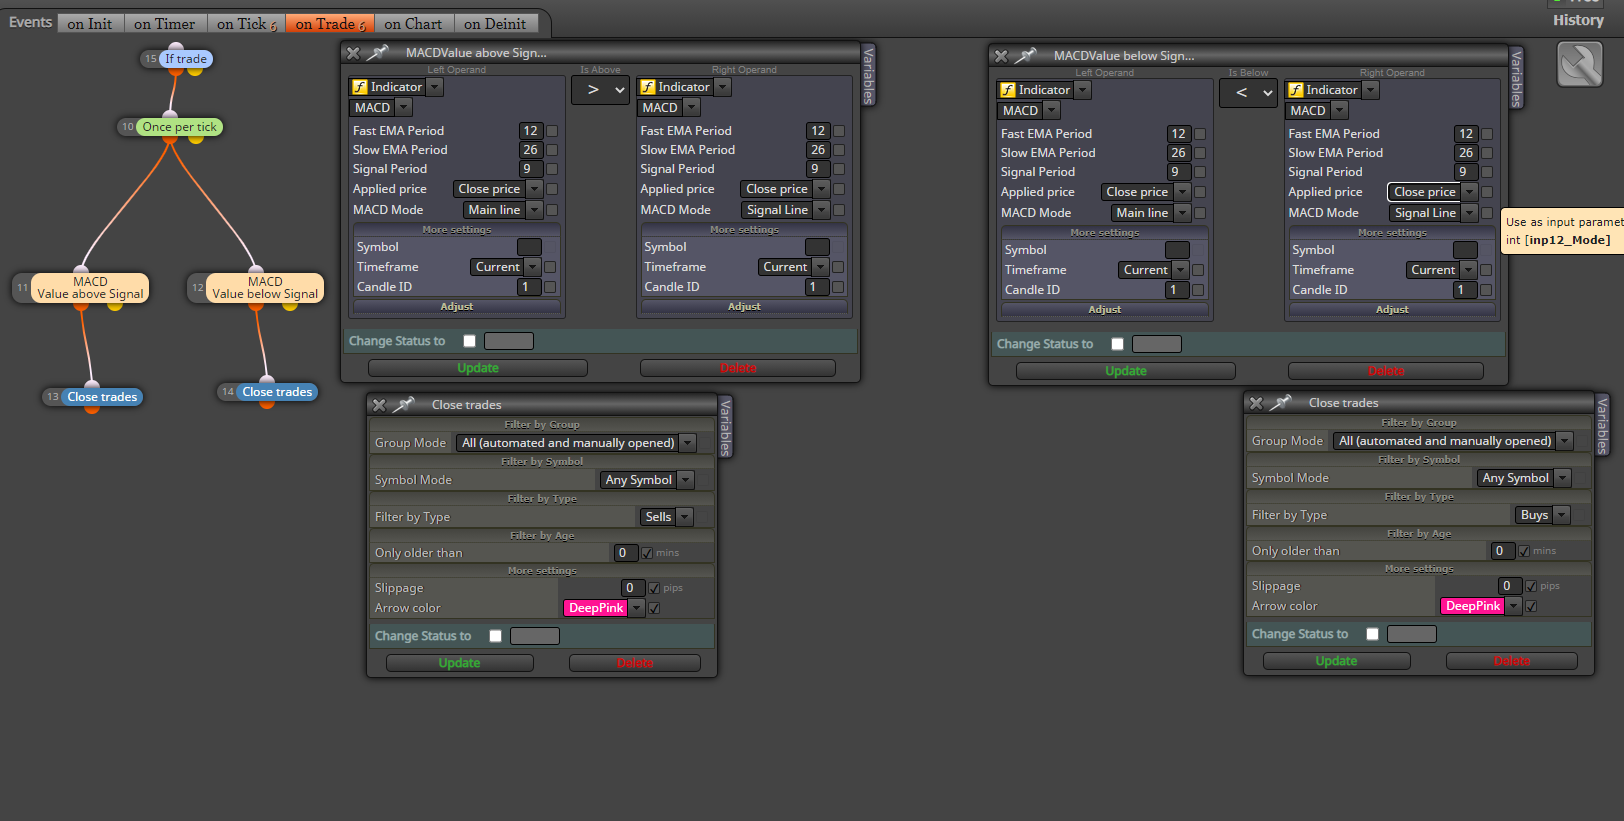Click left operand function icon in MACDValue below panel
The width and height of the screenshot is (1624, 821).
(1008, 90)
